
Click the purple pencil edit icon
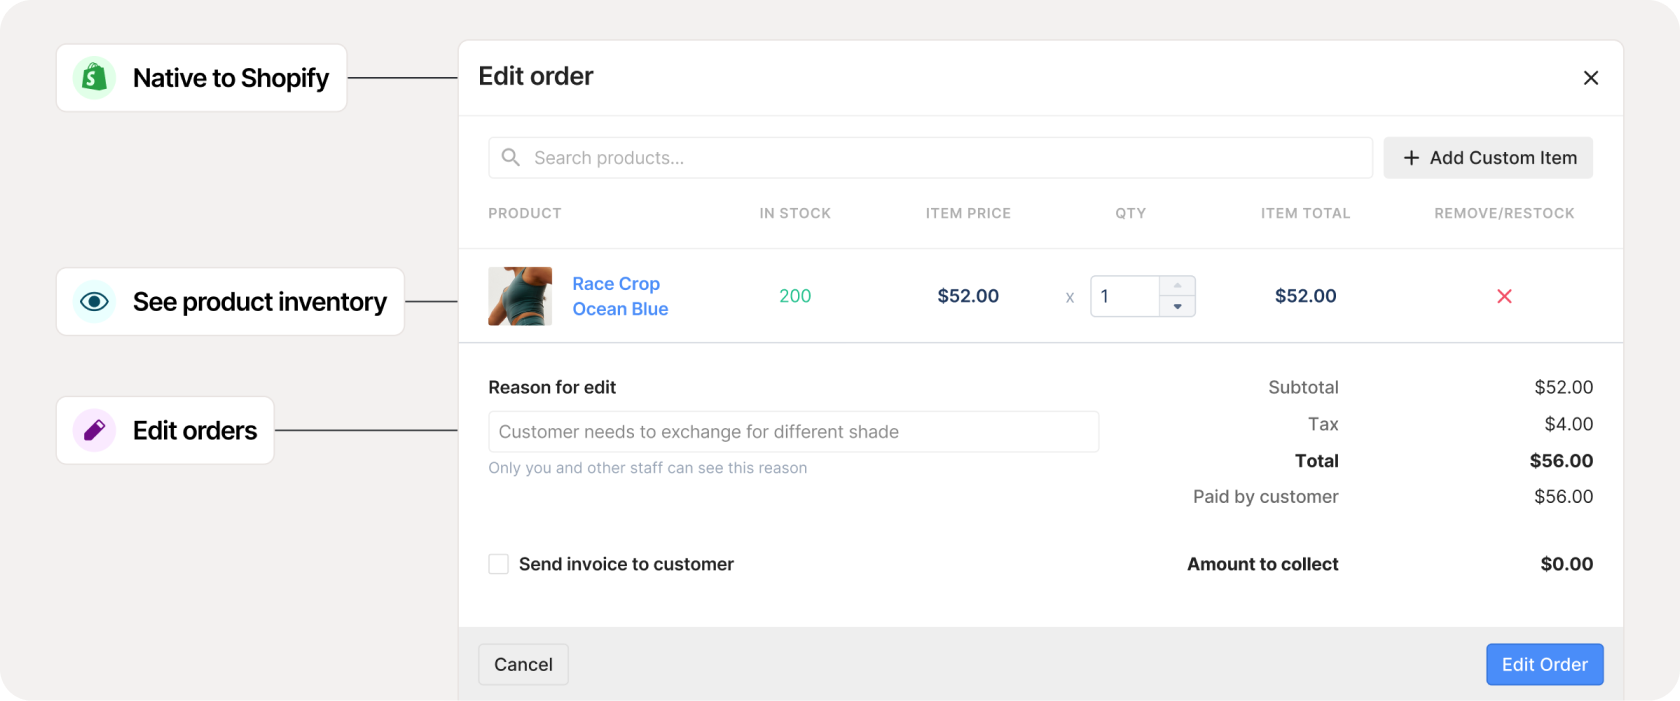(x=94, y=430)
